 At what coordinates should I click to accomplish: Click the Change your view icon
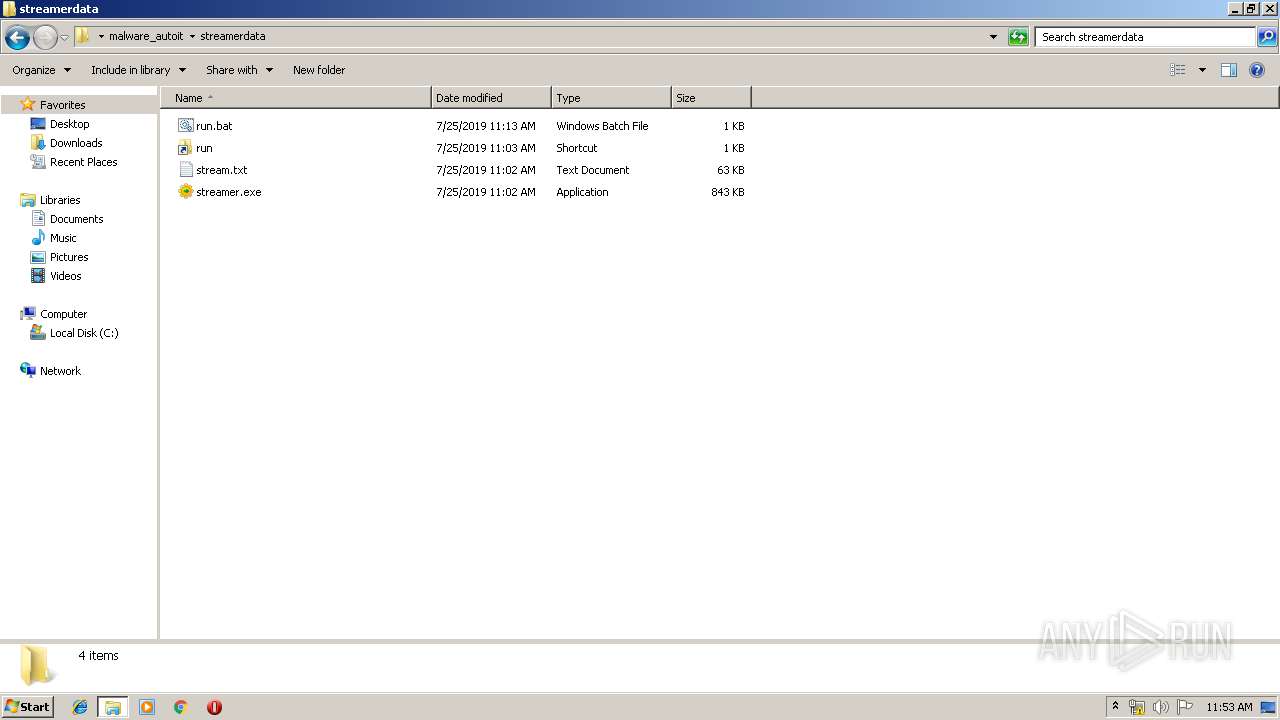coord(1178,70)
